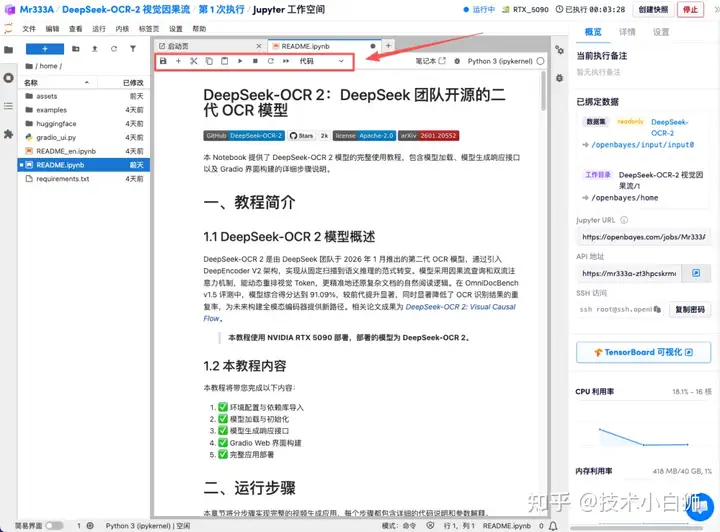Open the 查看 menu
Screen dimensions: 720x532
point(76,29)
